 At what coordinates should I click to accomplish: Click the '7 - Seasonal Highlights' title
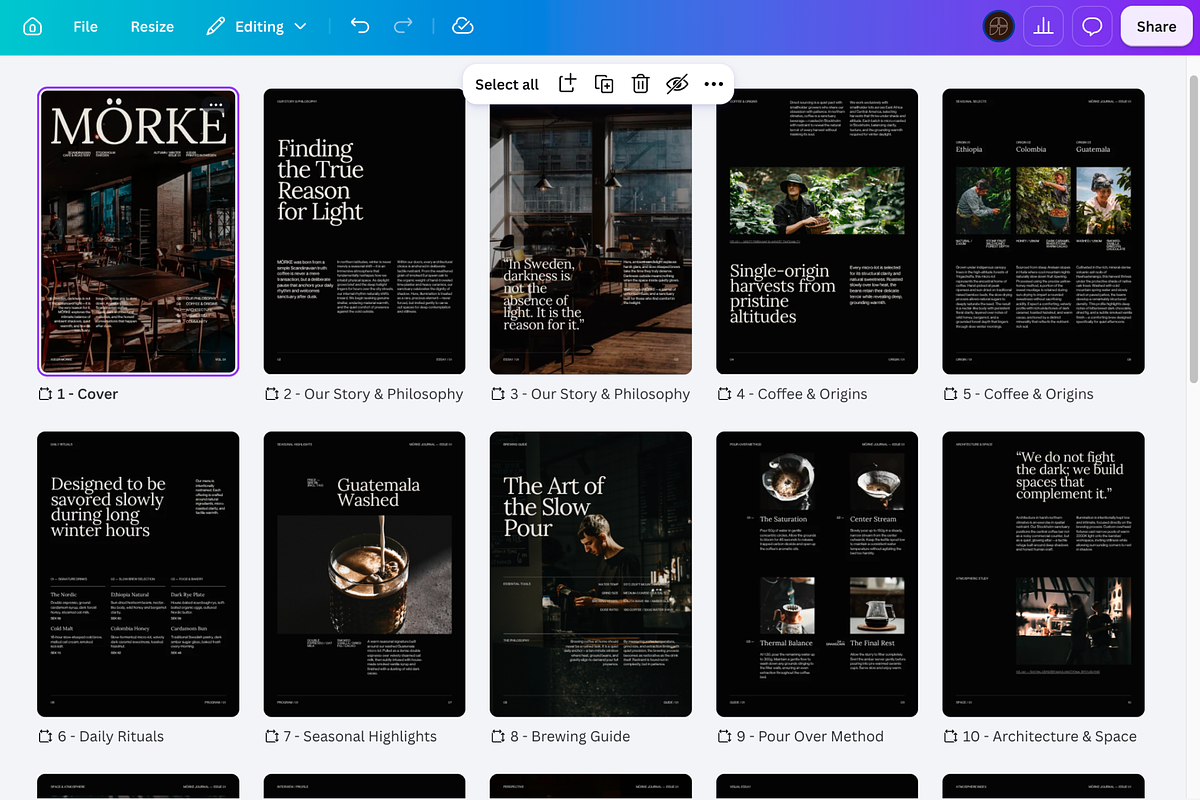(x=360, y=737)
